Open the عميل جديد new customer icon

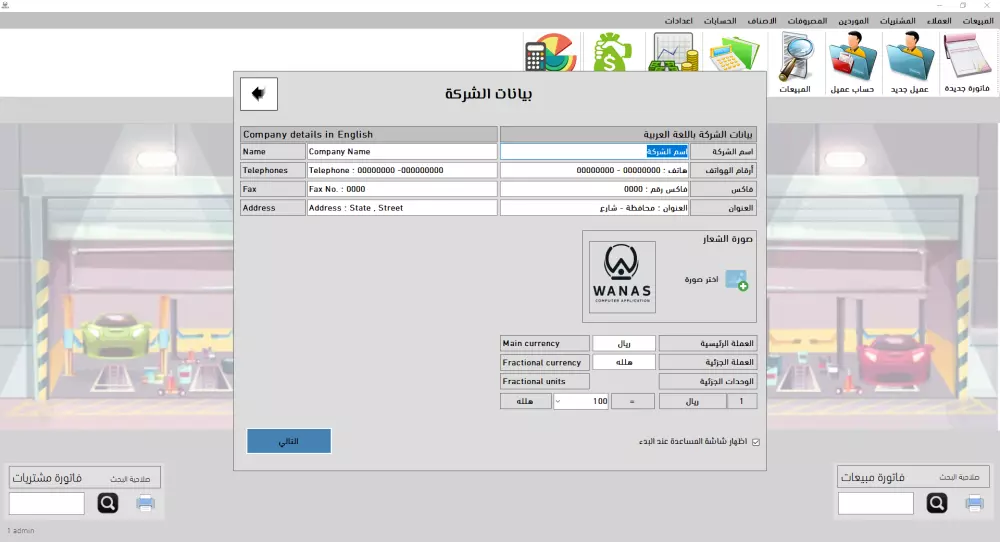[x=910, y=62]
